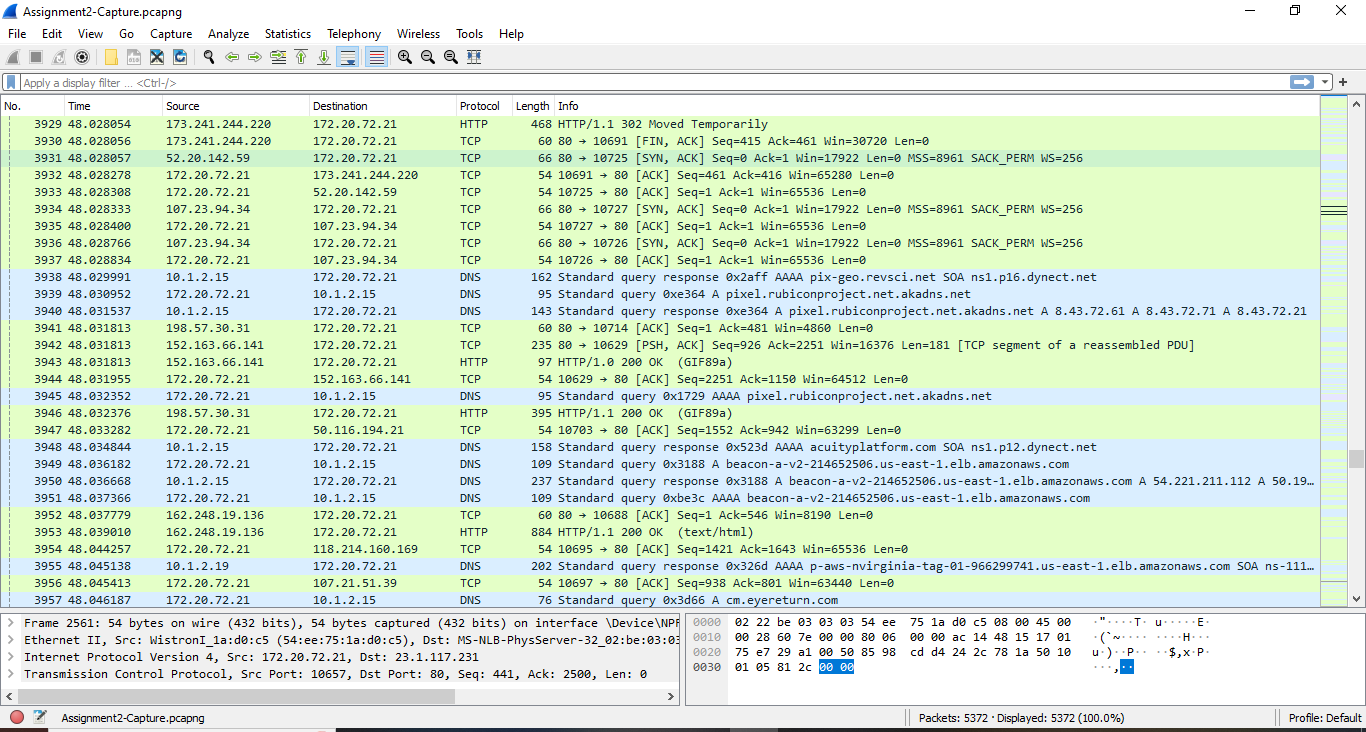Toggle the display filter bookmark
The width and height of the screenshot is (1366, 732).
coord(11,82)
